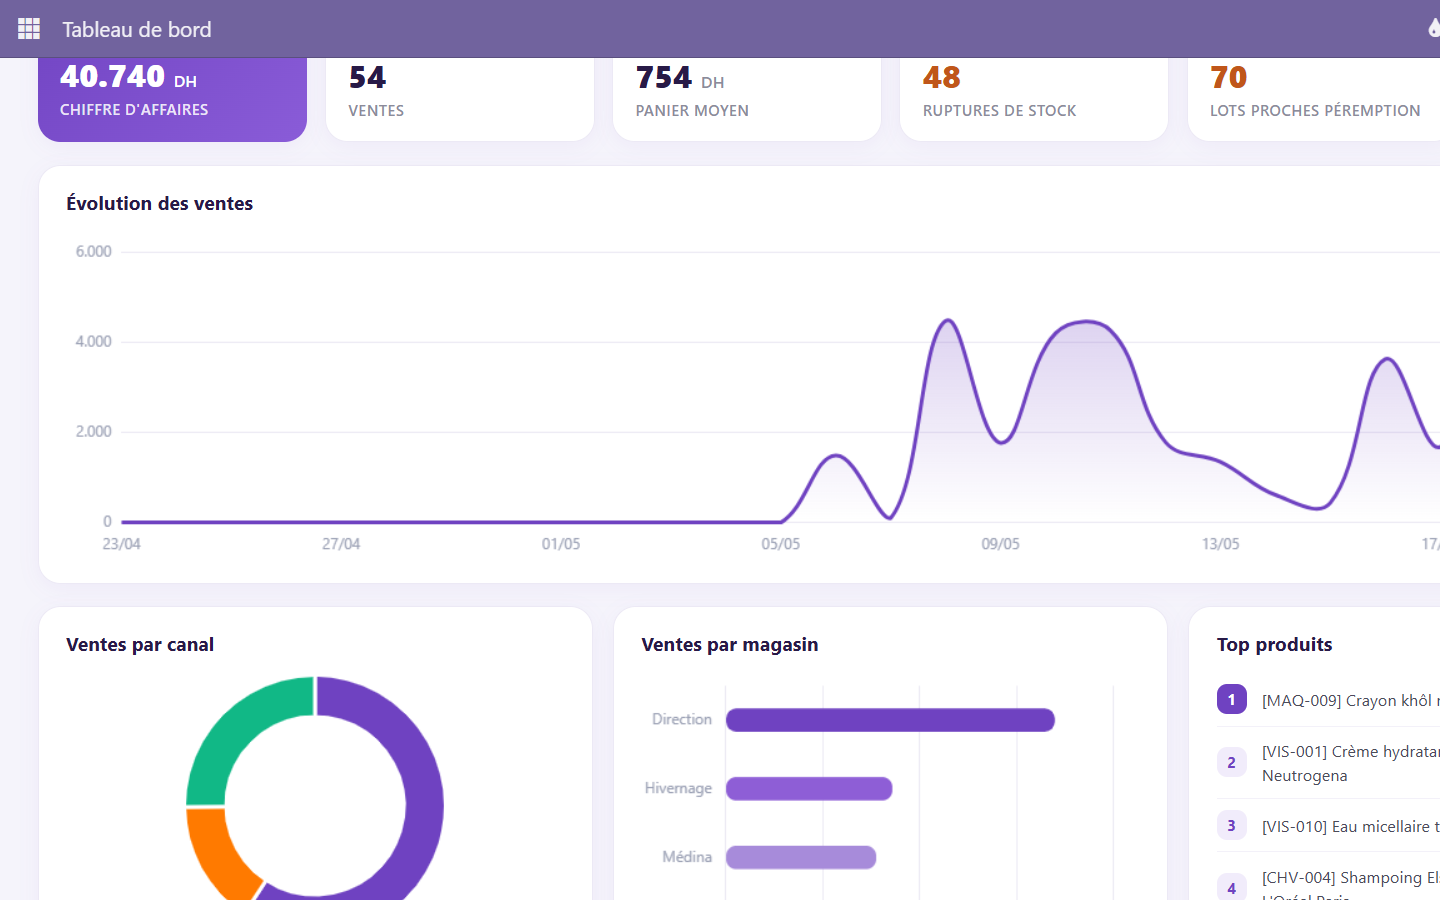Image resolution: width=1440 pixels, height=900 pixels.
Task: Click the Hivernage bar in the chart
Action: 809,789
